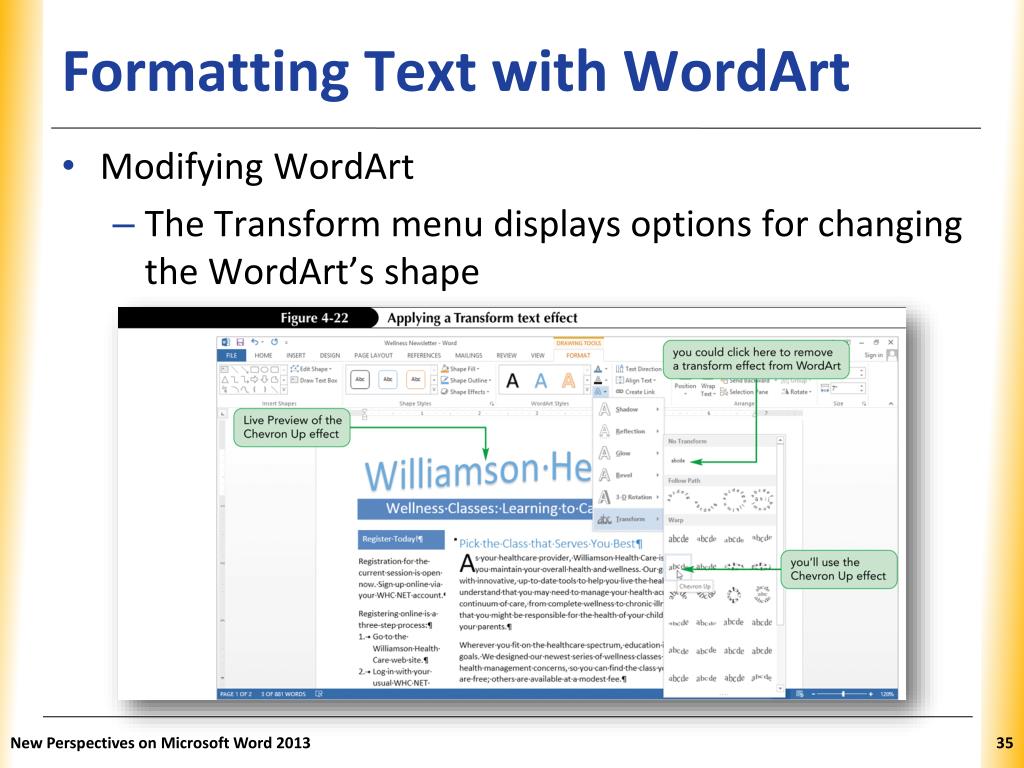The height and width of the screenshot is (768, 1024).
Task: Open the Text Direction dropdown
Action: click(639, 369)
